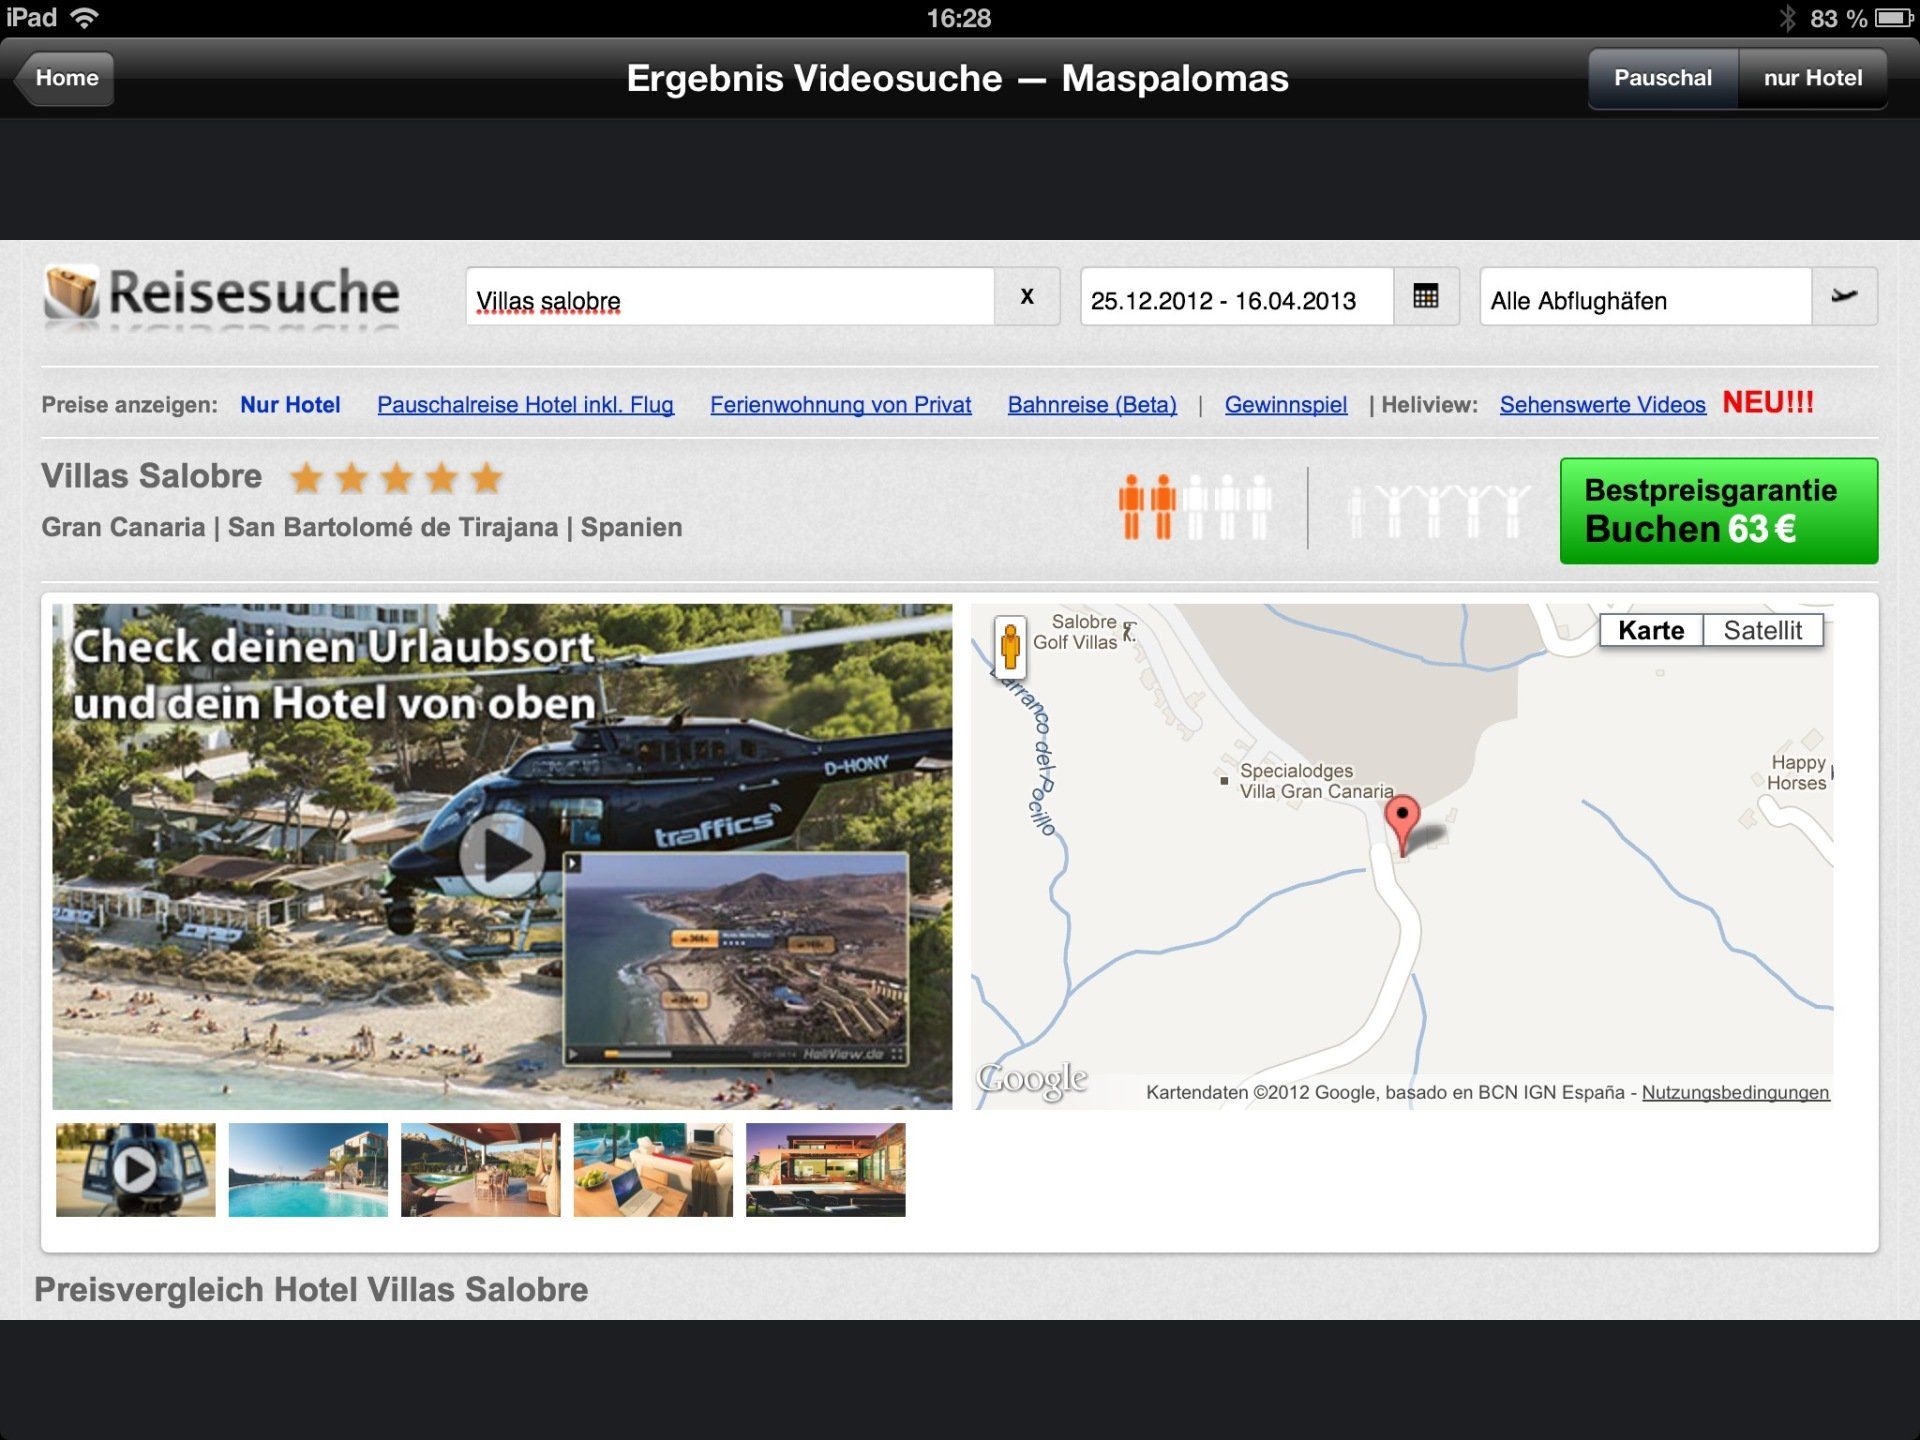Select the nur Hotel segment
Screen dimensions: 1920x1440
click(x=1812, y=78)
